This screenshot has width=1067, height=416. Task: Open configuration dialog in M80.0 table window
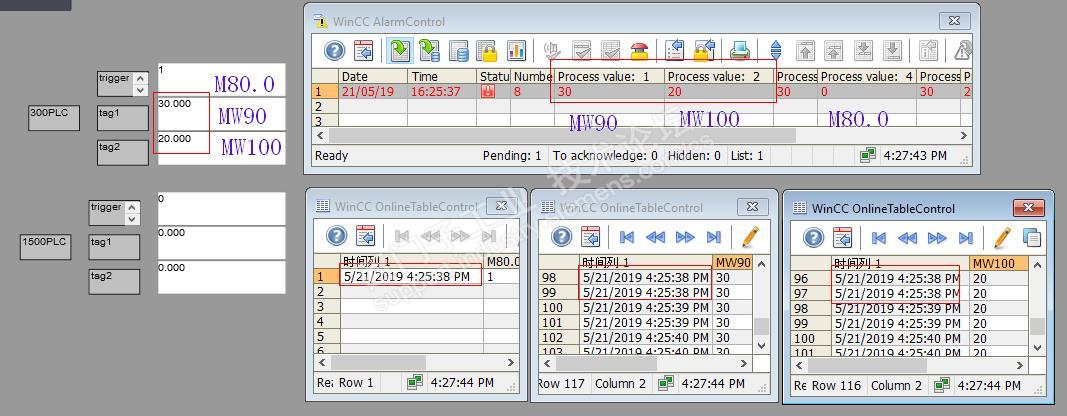click(365, 236)
